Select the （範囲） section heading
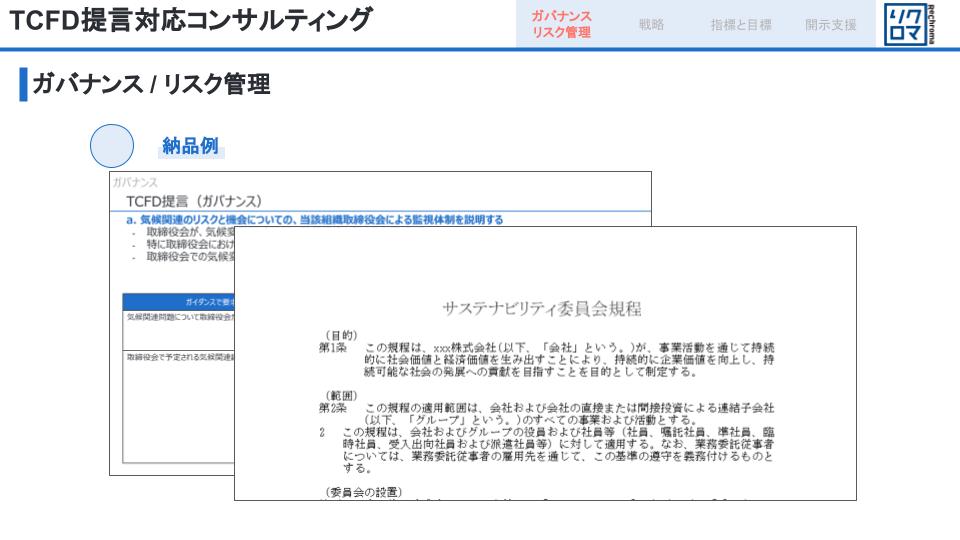 [x=341, y=396]
